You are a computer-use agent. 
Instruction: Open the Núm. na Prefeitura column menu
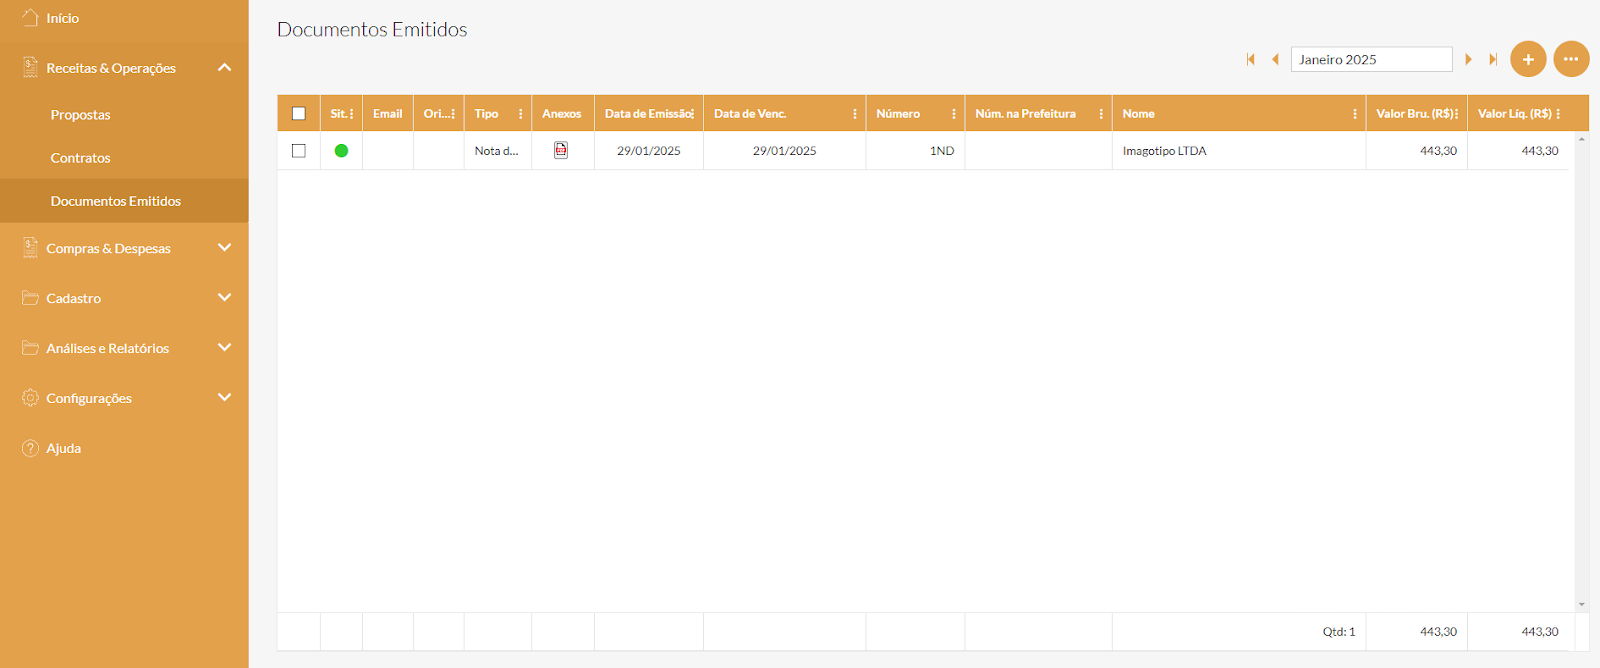(1101, 114)
